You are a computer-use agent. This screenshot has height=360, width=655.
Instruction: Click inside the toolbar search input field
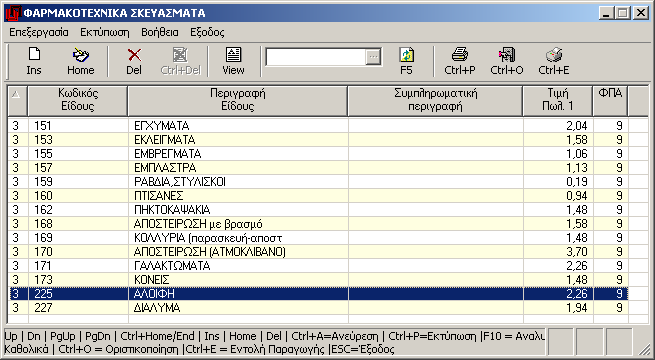click(x=316, y=57)
